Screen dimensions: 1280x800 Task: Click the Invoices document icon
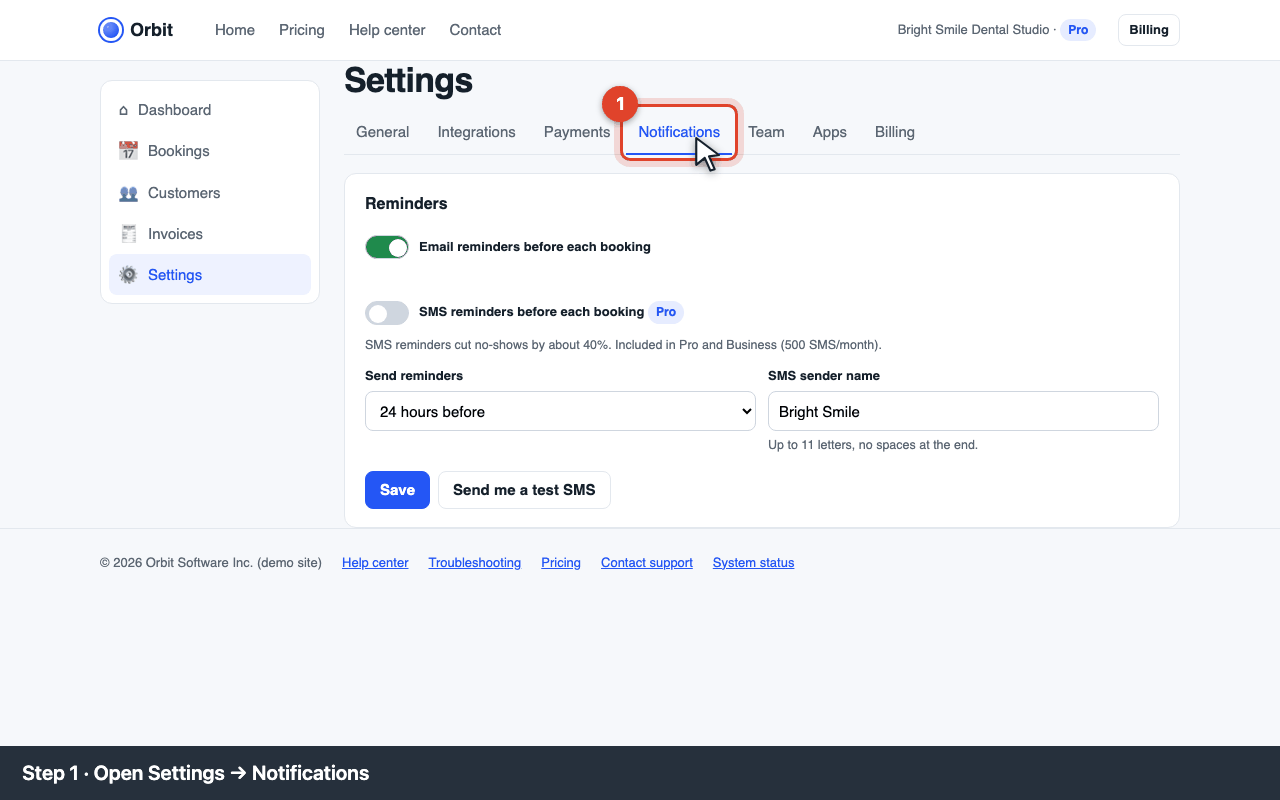[128, 234]
